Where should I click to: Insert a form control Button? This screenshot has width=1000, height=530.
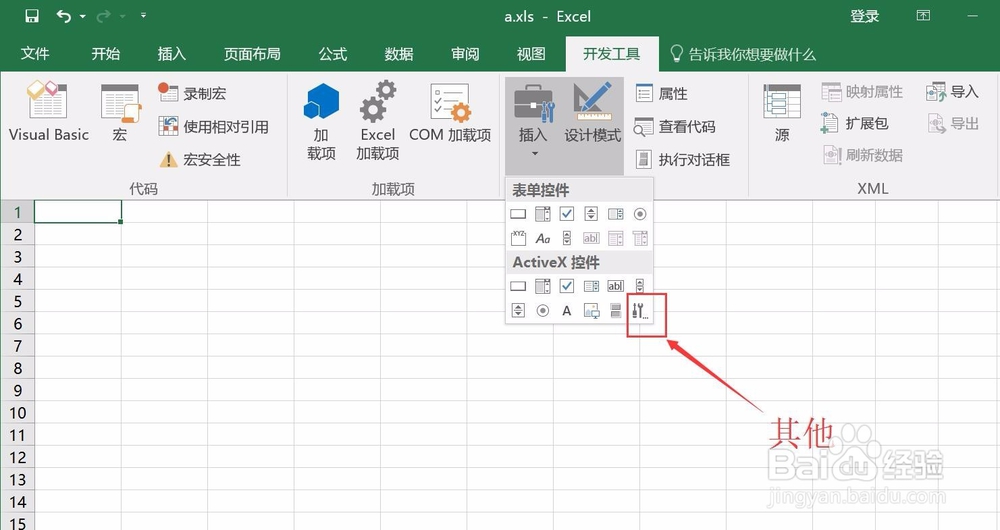518,214
